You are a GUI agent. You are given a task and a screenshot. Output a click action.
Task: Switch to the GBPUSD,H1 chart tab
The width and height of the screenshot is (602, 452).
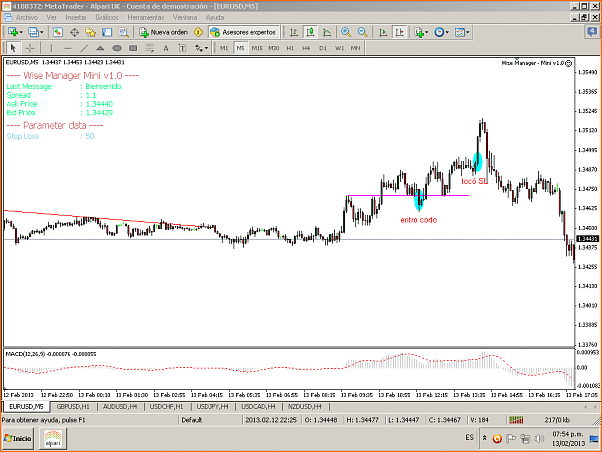click(73, 406)
